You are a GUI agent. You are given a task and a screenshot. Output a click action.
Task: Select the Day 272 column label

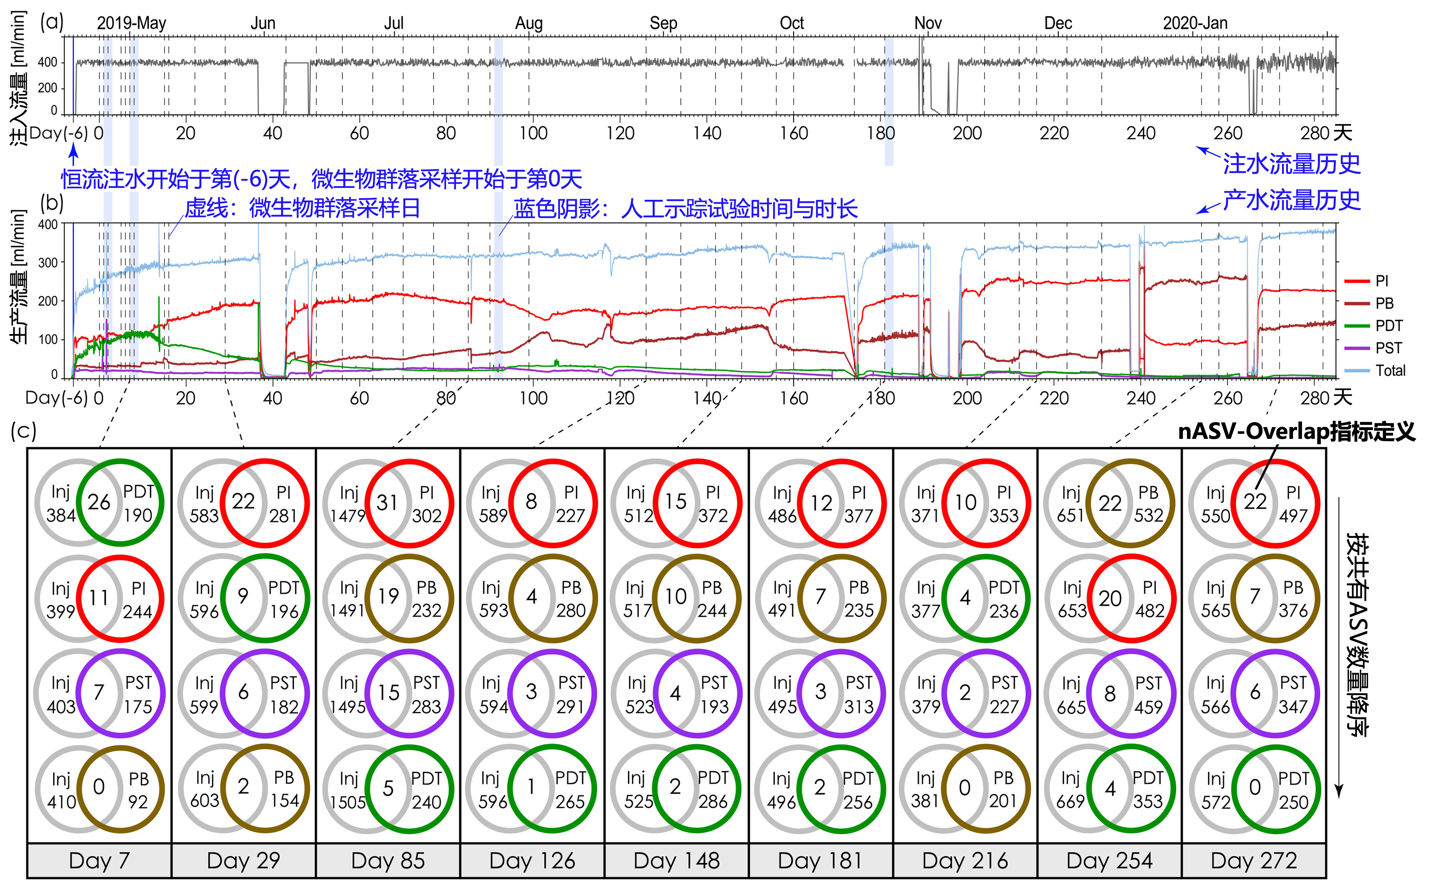pos(1253,861)
